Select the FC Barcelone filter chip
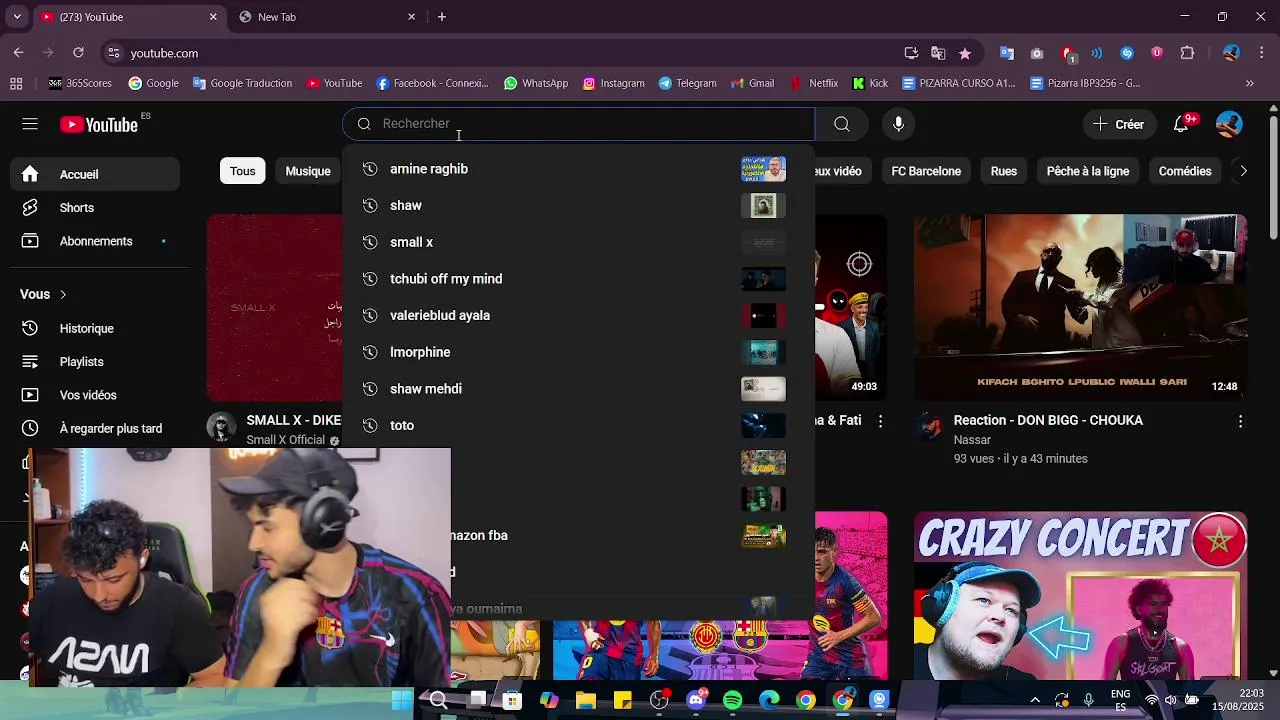 926,171
